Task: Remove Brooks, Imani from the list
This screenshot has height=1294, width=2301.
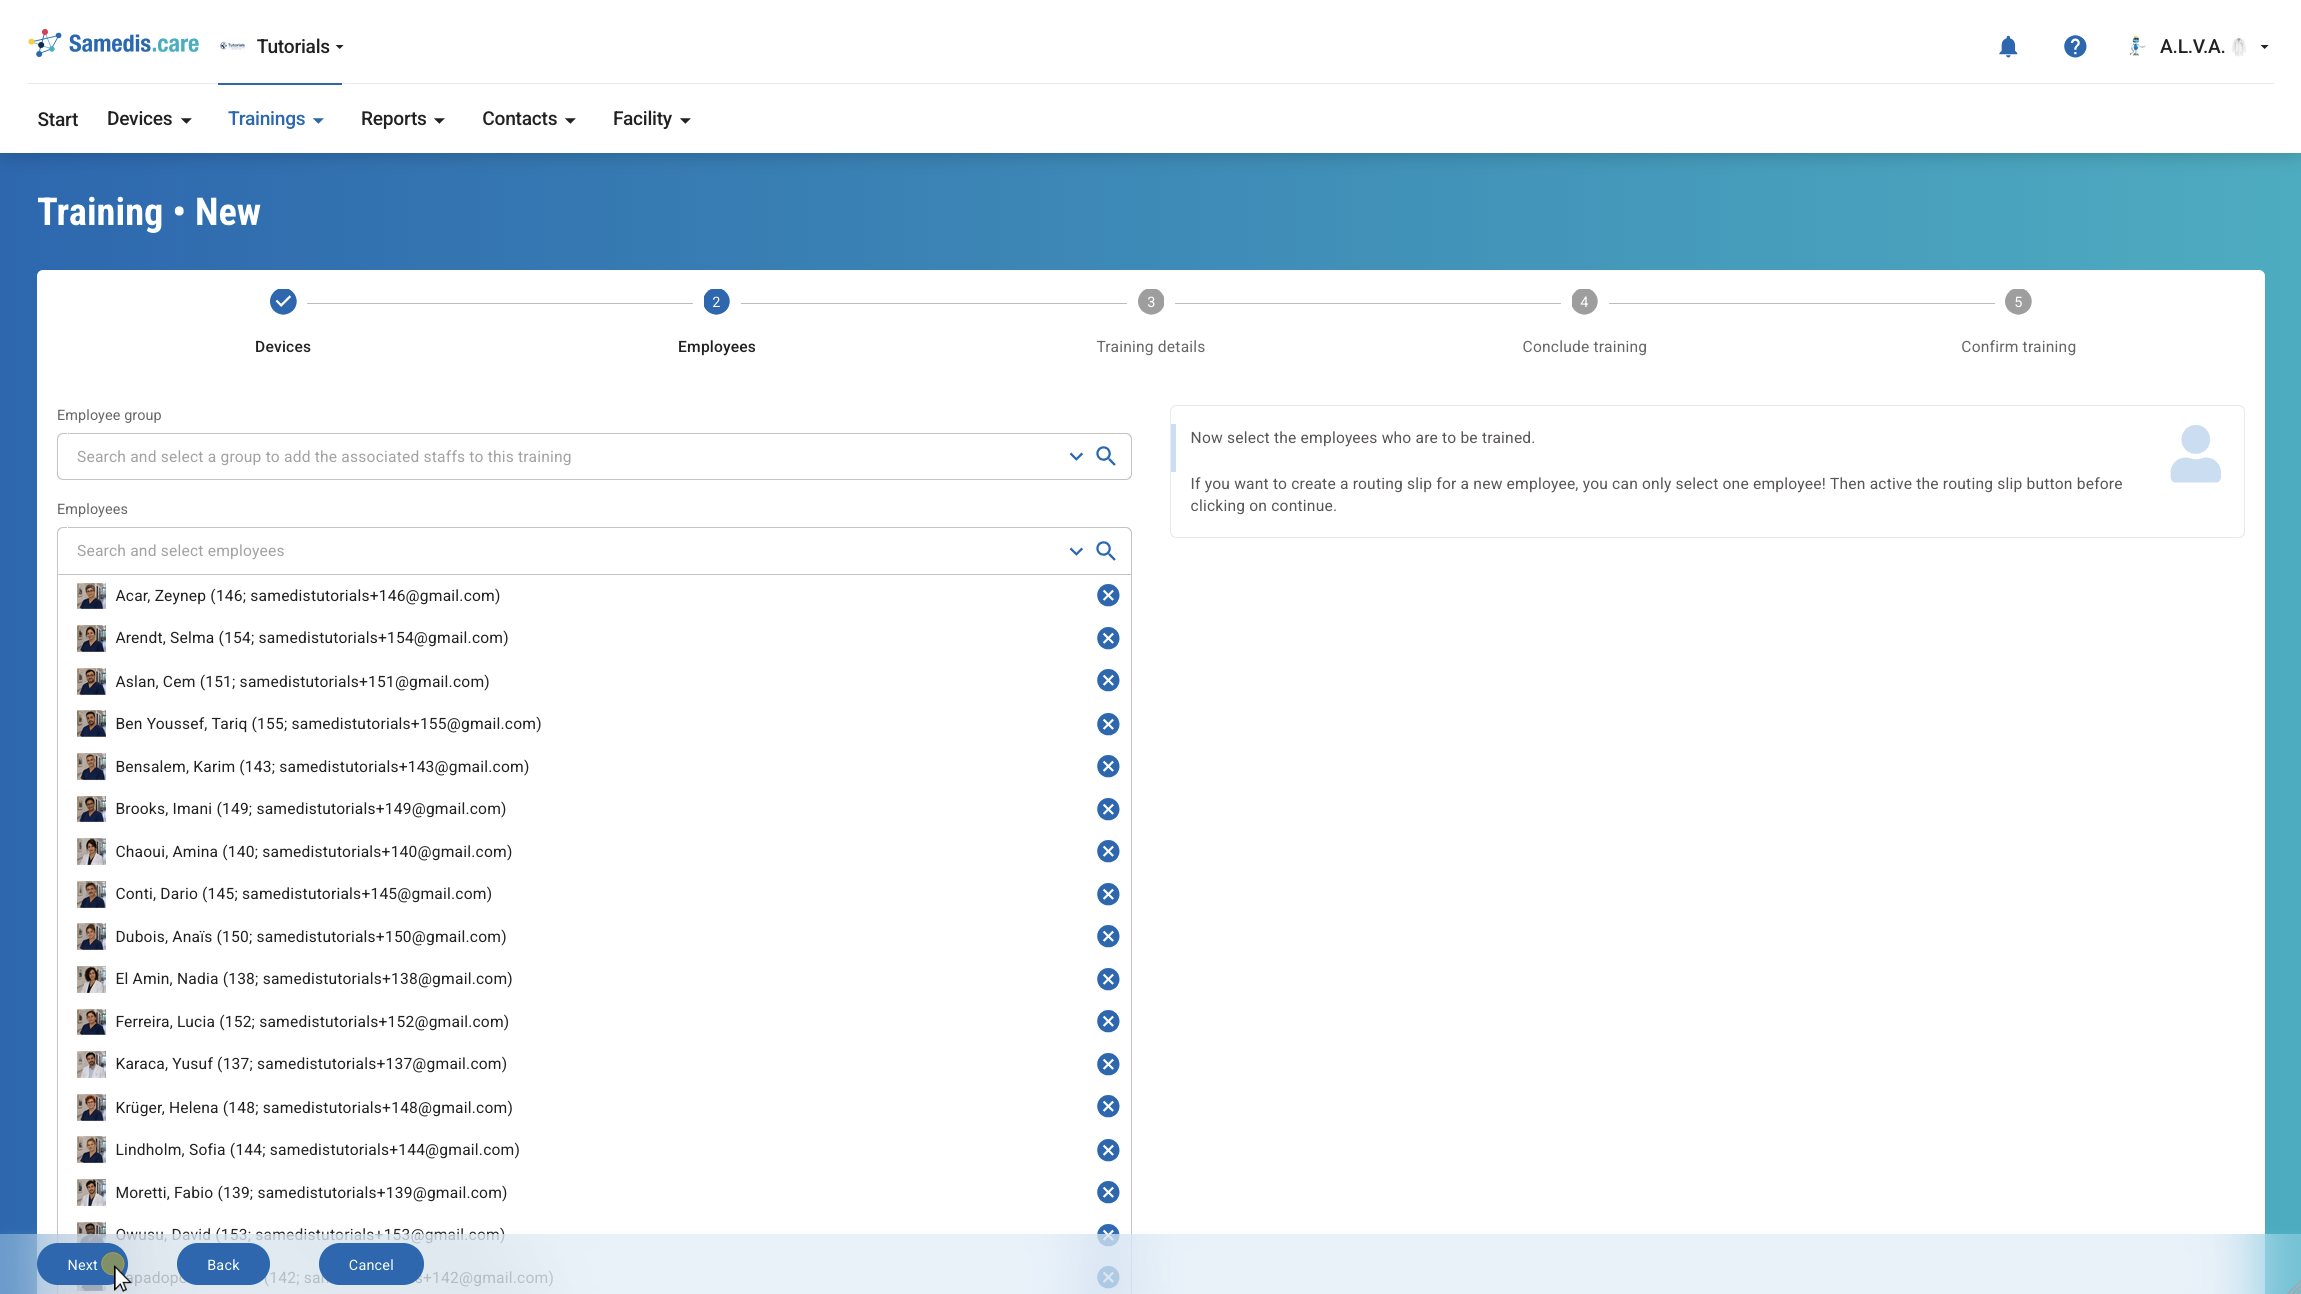Action: coord(1108,809)
